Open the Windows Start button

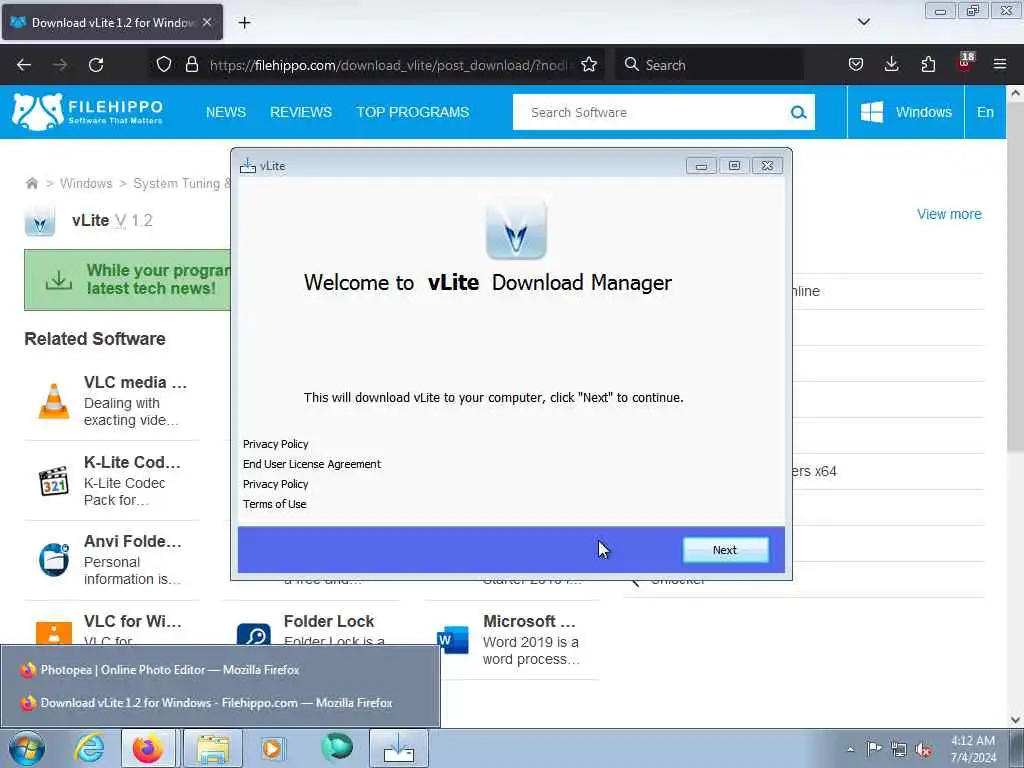tap(27, 748)
